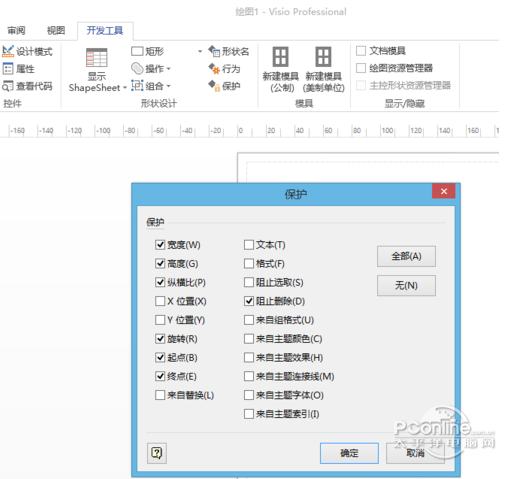The height and width of the screenshot is (479, 514).
Task: Check 来自主题索引(I) checkbox
Action: click(x=249, y=414)
